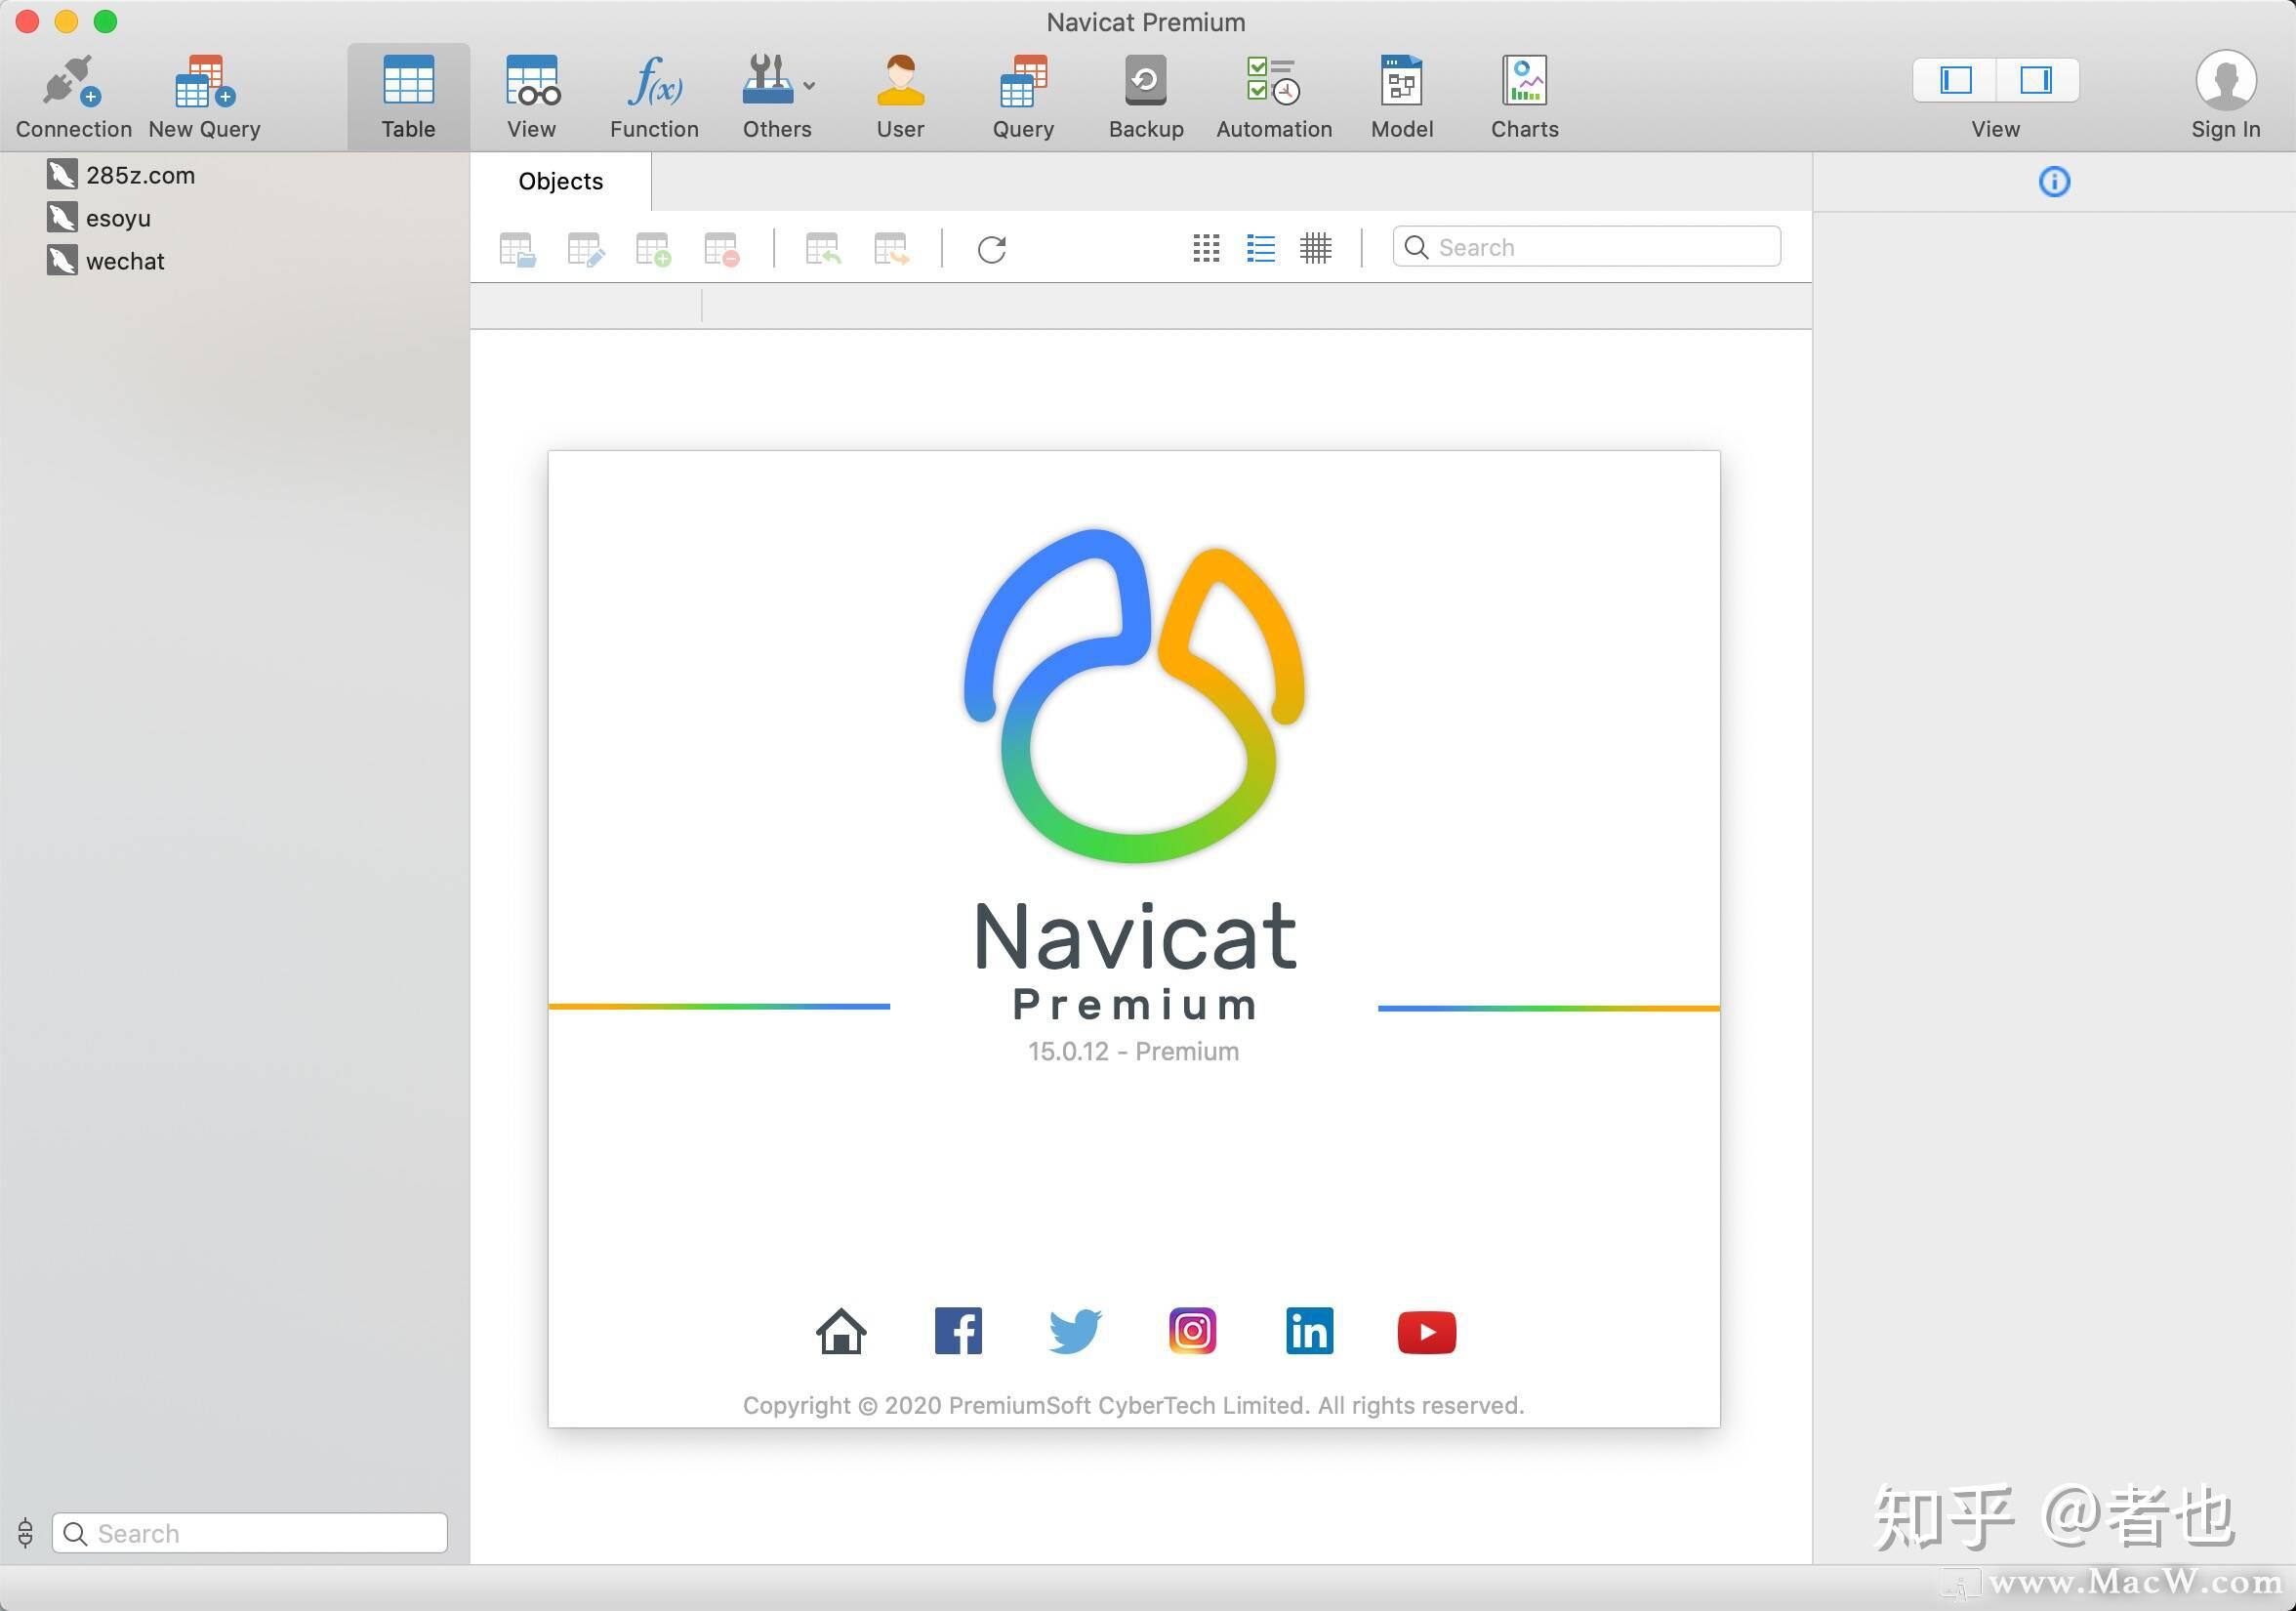Select the Table objects button
The height and width of the screenshot is (1611, 2296).
click(408, 96)
